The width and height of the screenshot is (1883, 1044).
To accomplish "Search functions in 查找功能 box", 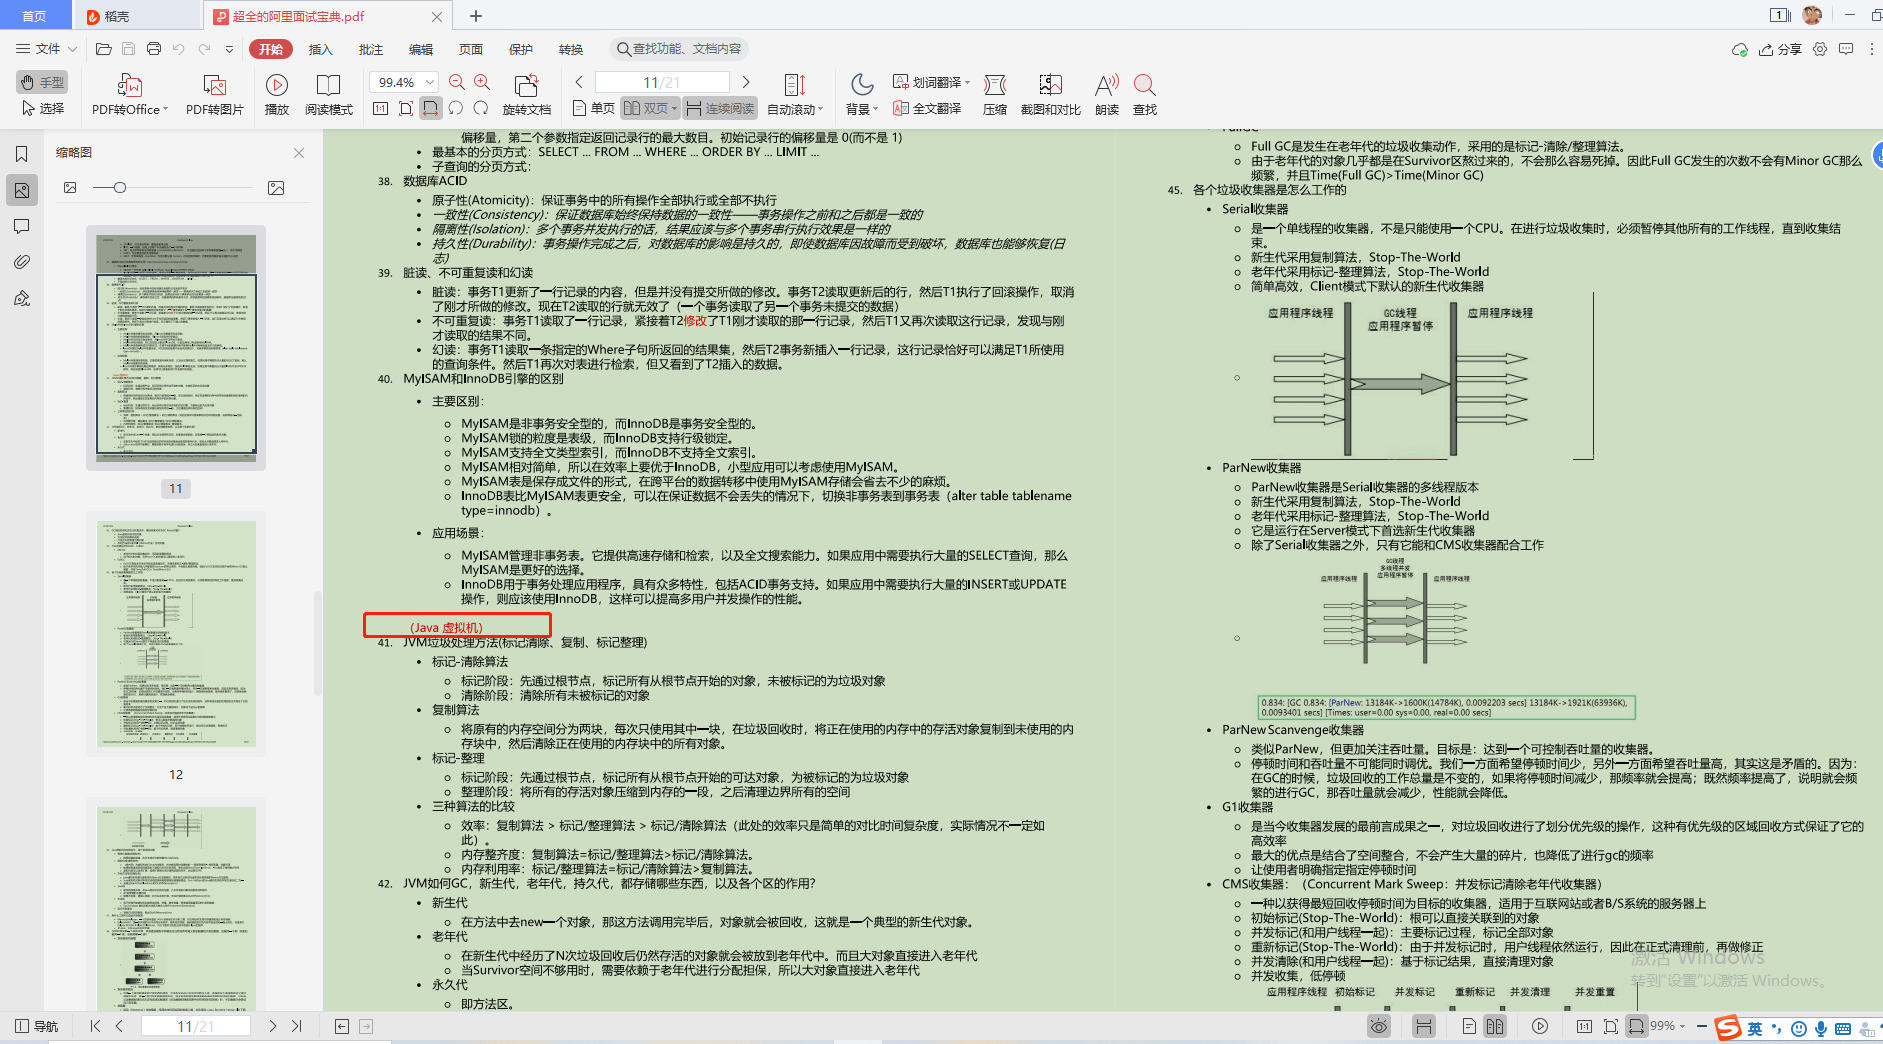I will 679,49.
